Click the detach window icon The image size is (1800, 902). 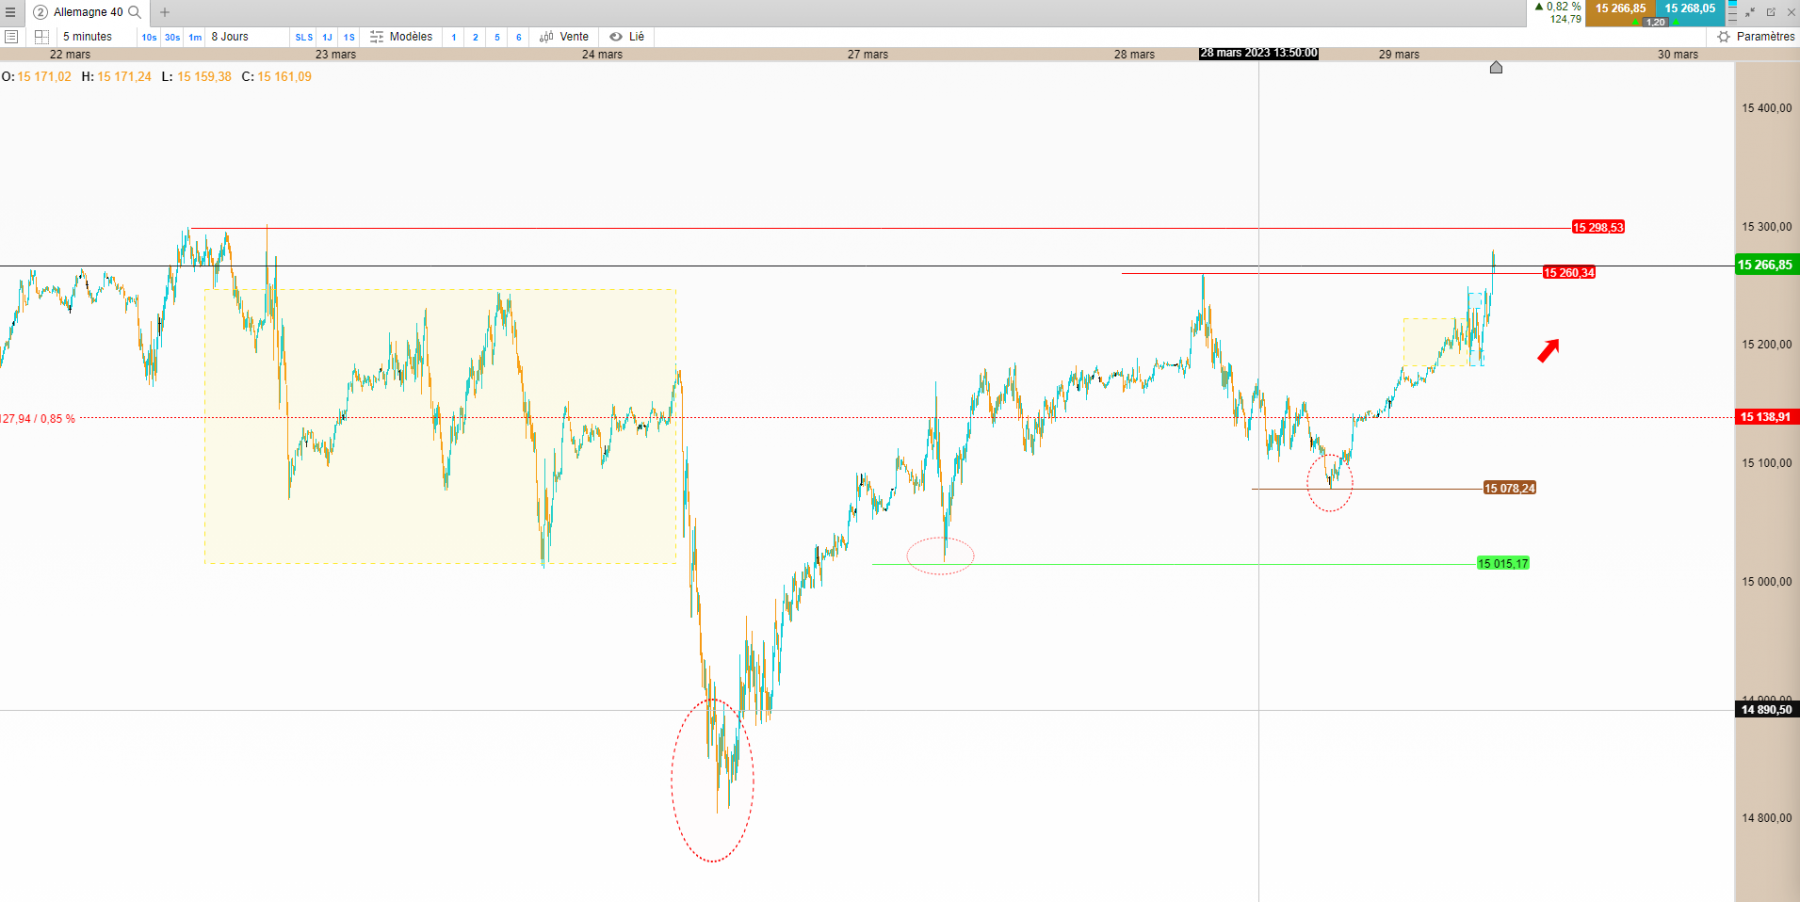[1771, 12]
